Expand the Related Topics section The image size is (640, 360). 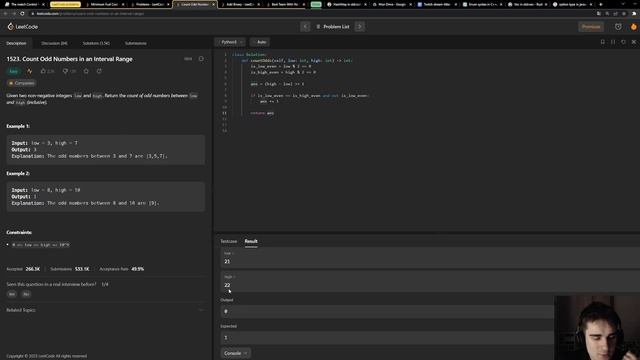(x=105, y=310)
